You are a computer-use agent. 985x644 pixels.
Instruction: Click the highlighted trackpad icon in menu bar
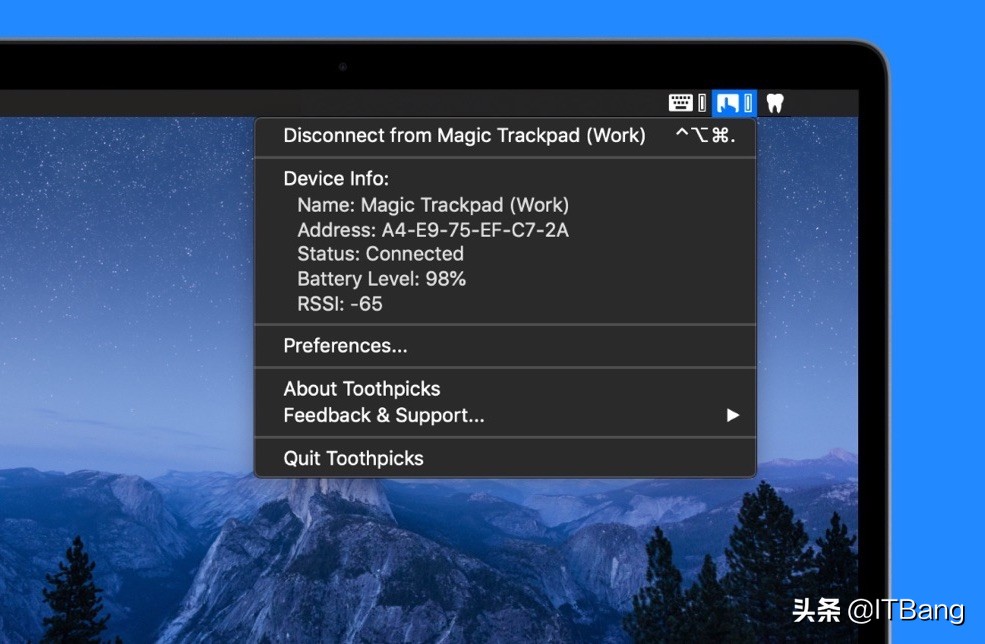pos(727,103)
